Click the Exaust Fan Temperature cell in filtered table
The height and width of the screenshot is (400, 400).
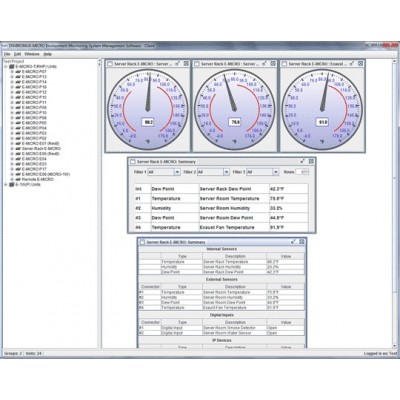(234, 228)
